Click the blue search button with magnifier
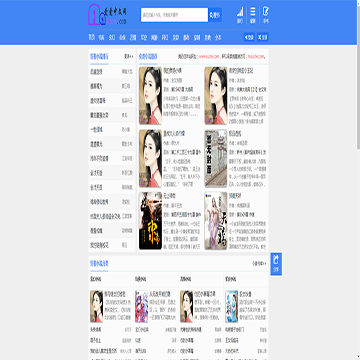The width and height of the screenshot is (360, 360). tap(215, 15)
